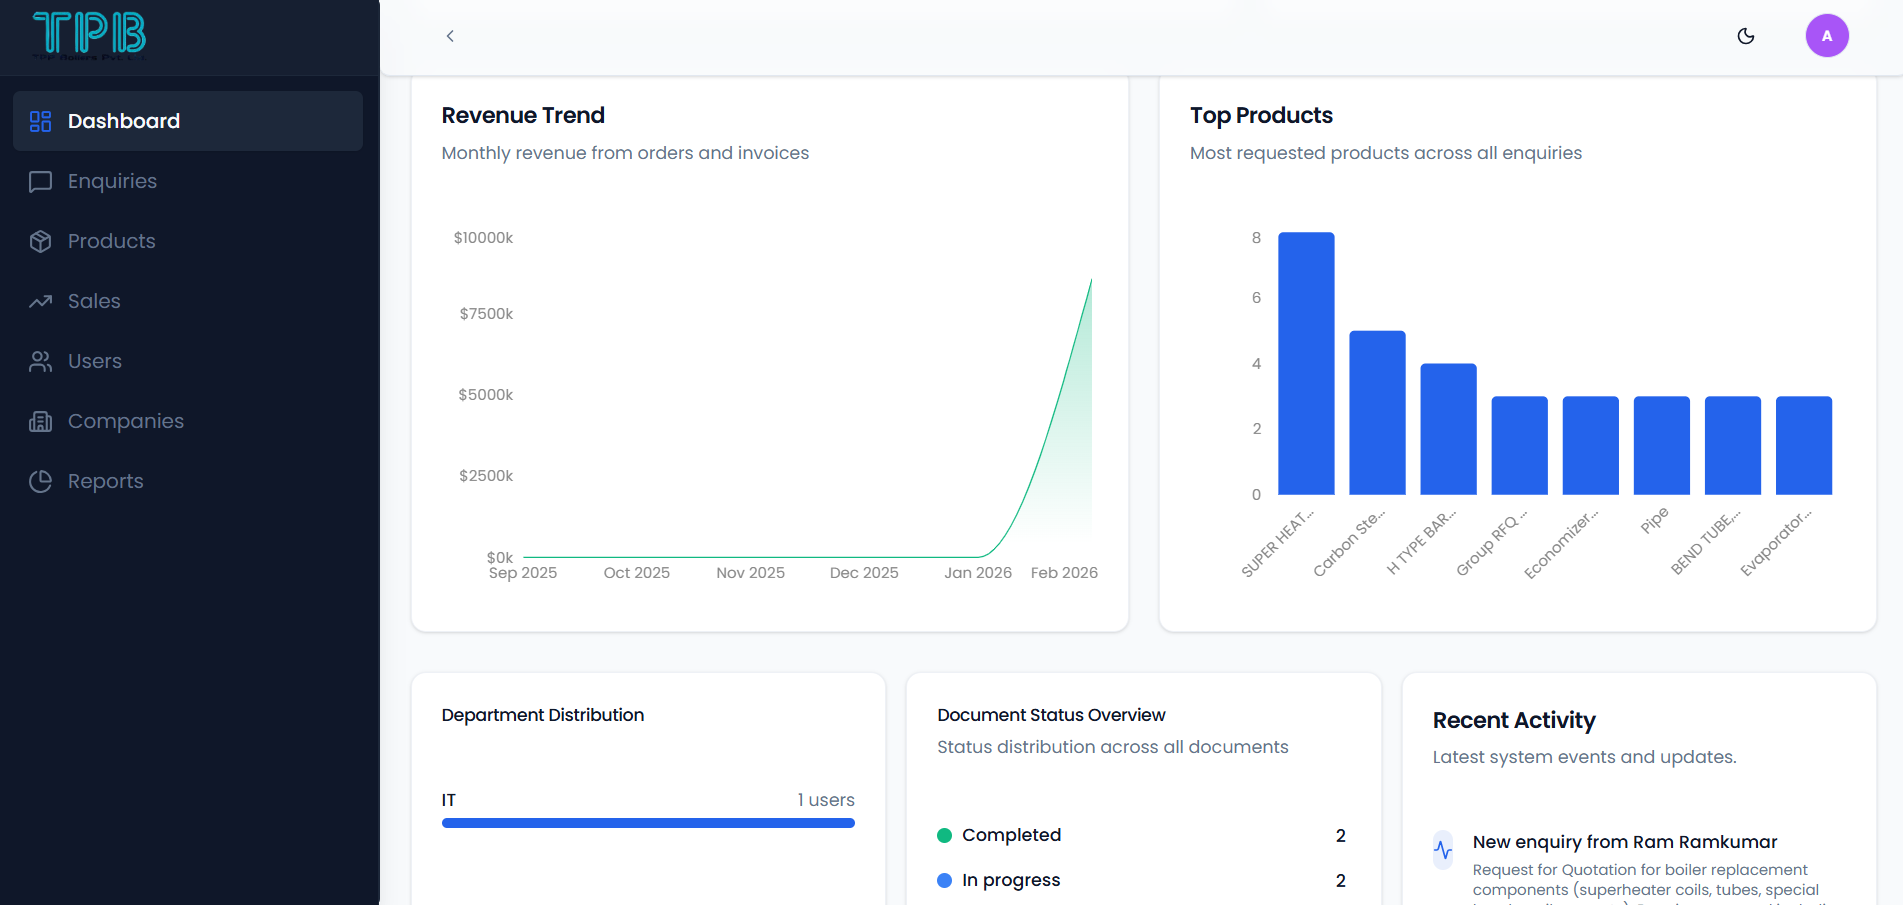Select the In progress status row
Viewport: 1903px width, 905px height.
point(1010,880)
